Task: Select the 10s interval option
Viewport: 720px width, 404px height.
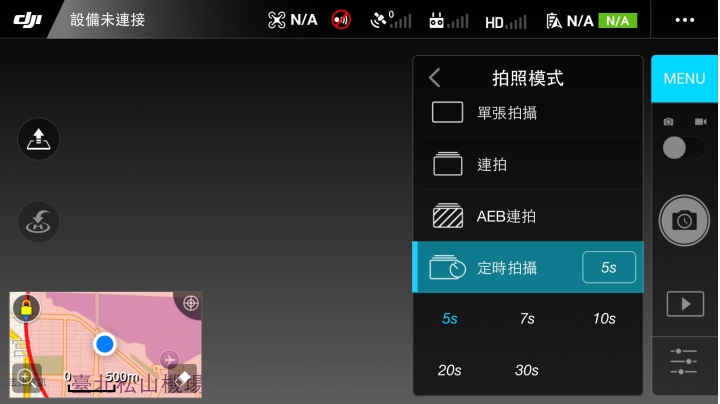Action: pos(604,319)
